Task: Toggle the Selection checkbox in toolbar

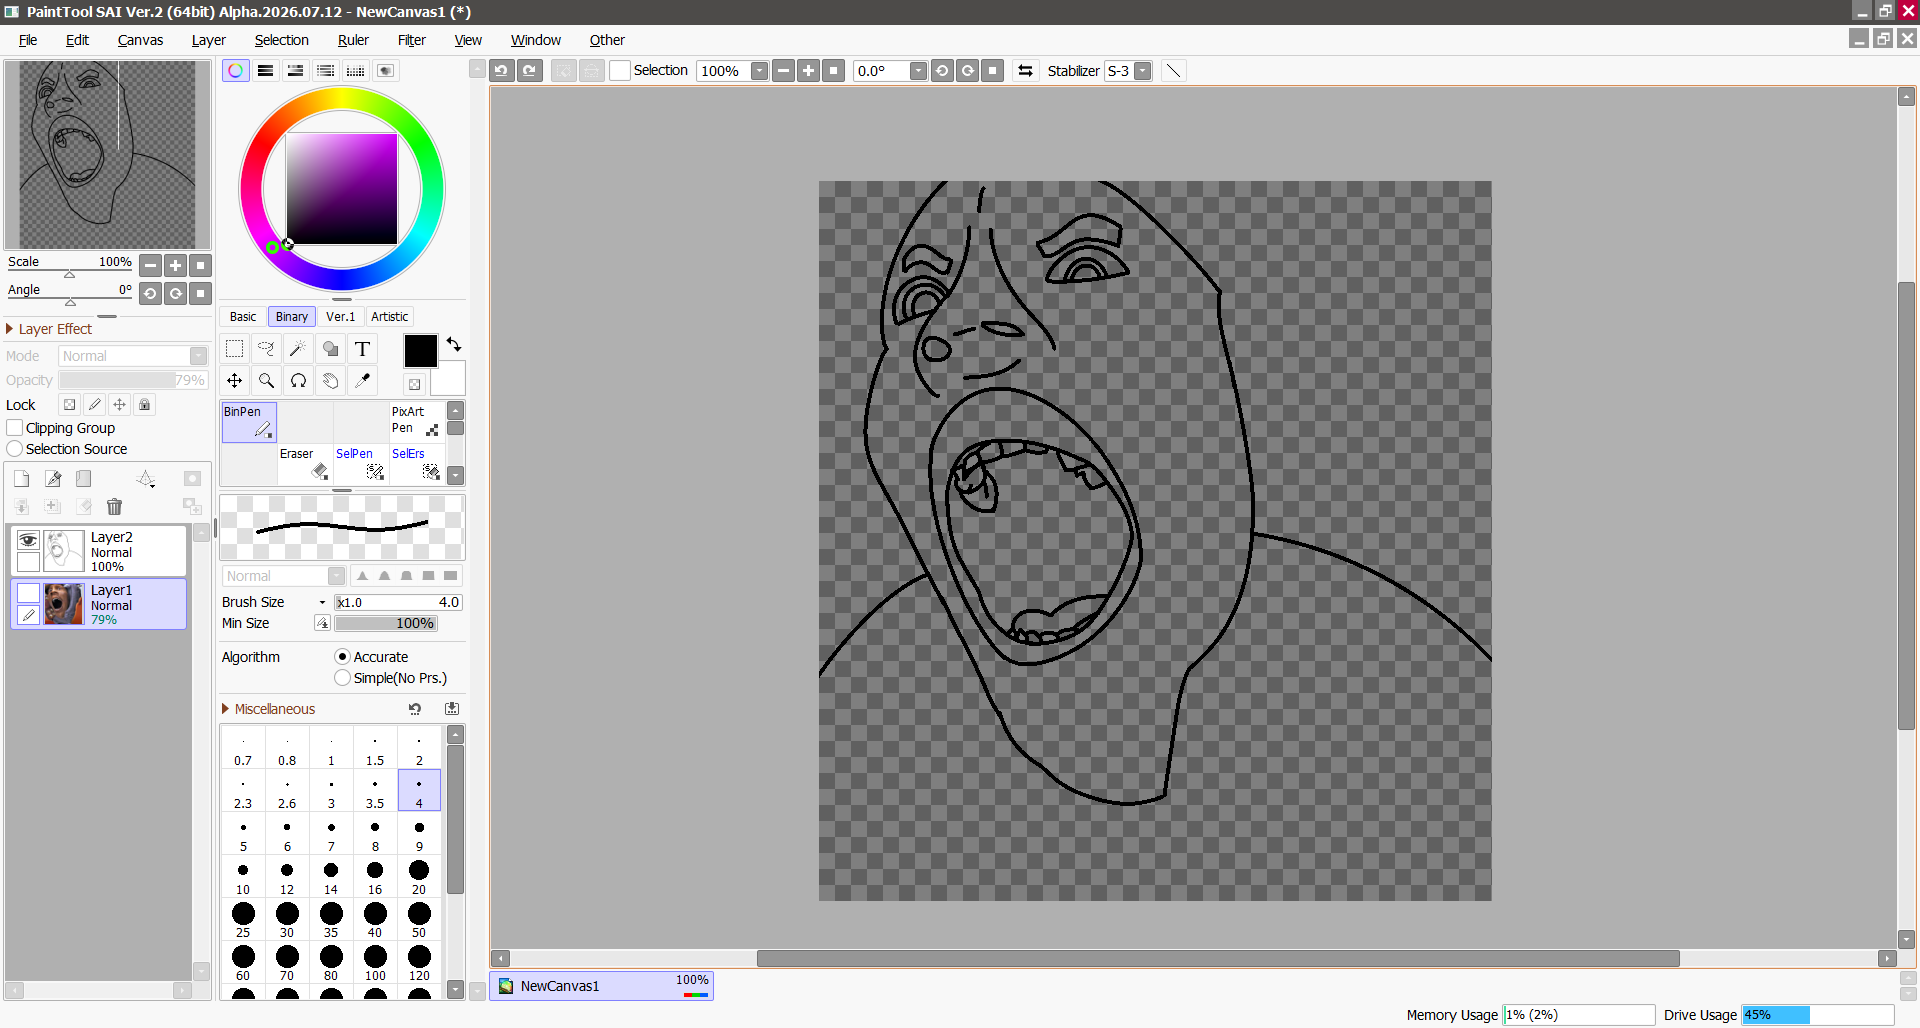Action: [620, 71]
